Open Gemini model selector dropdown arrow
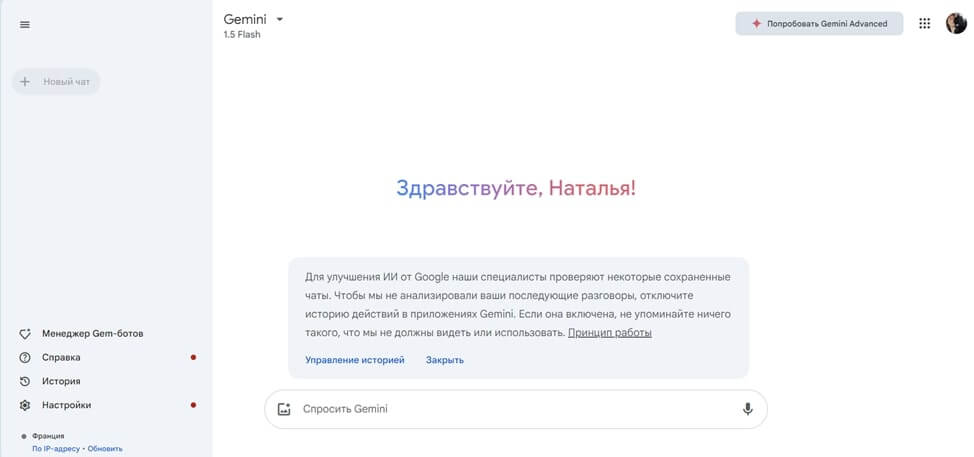The width and height of the screenshot is (974, 457). click(x=280, y=19)
